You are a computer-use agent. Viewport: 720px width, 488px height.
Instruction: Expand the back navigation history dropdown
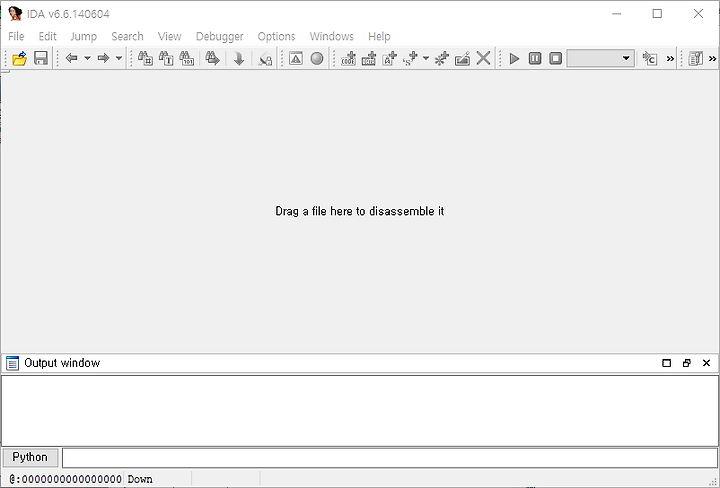(87, 58)
